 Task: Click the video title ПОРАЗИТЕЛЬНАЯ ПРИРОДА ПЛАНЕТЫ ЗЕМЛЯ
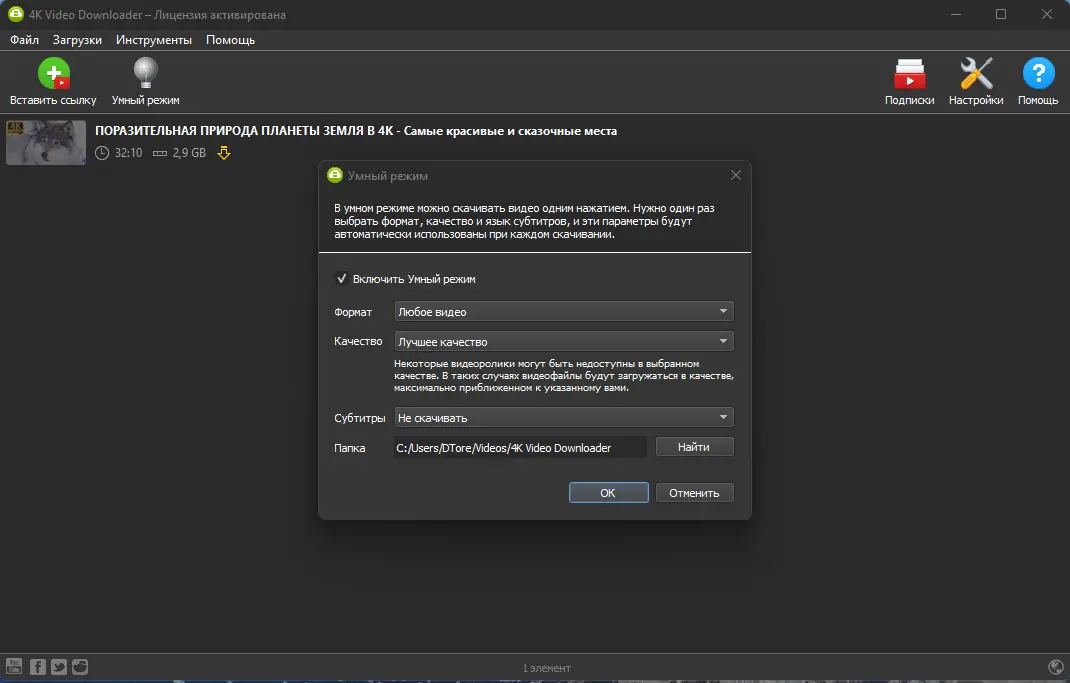(356, 131)
